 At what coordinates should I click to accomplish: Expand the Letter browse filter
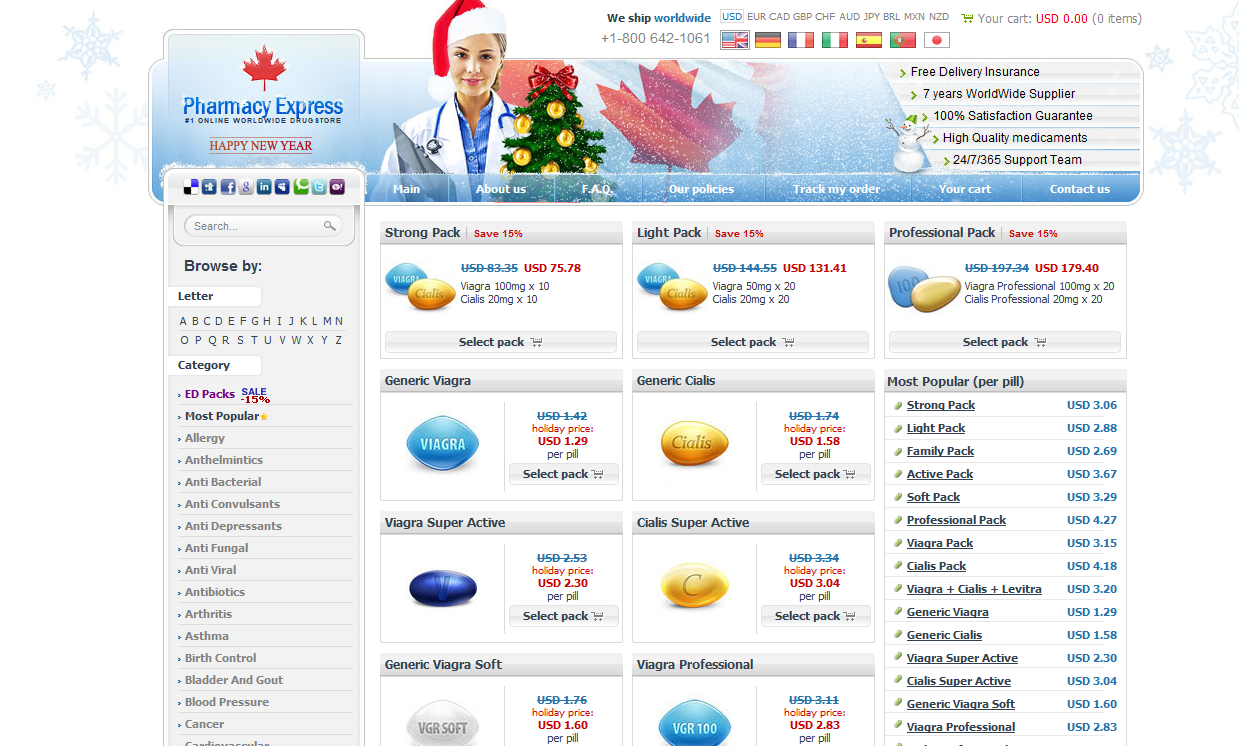(x=214, y=296)
